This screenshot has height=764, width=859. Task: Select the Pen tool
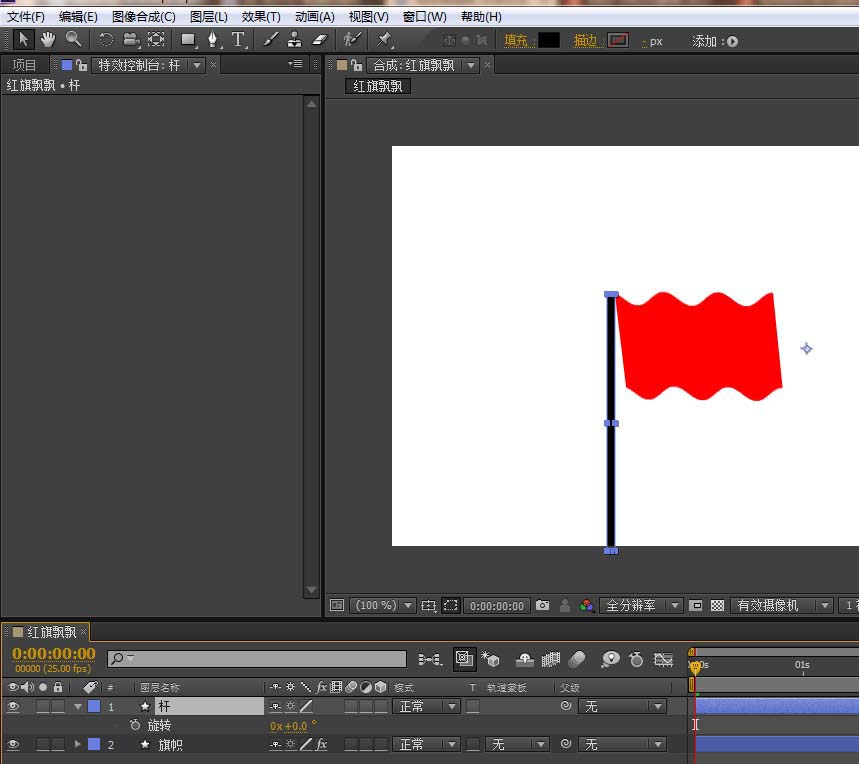point(213,39)
